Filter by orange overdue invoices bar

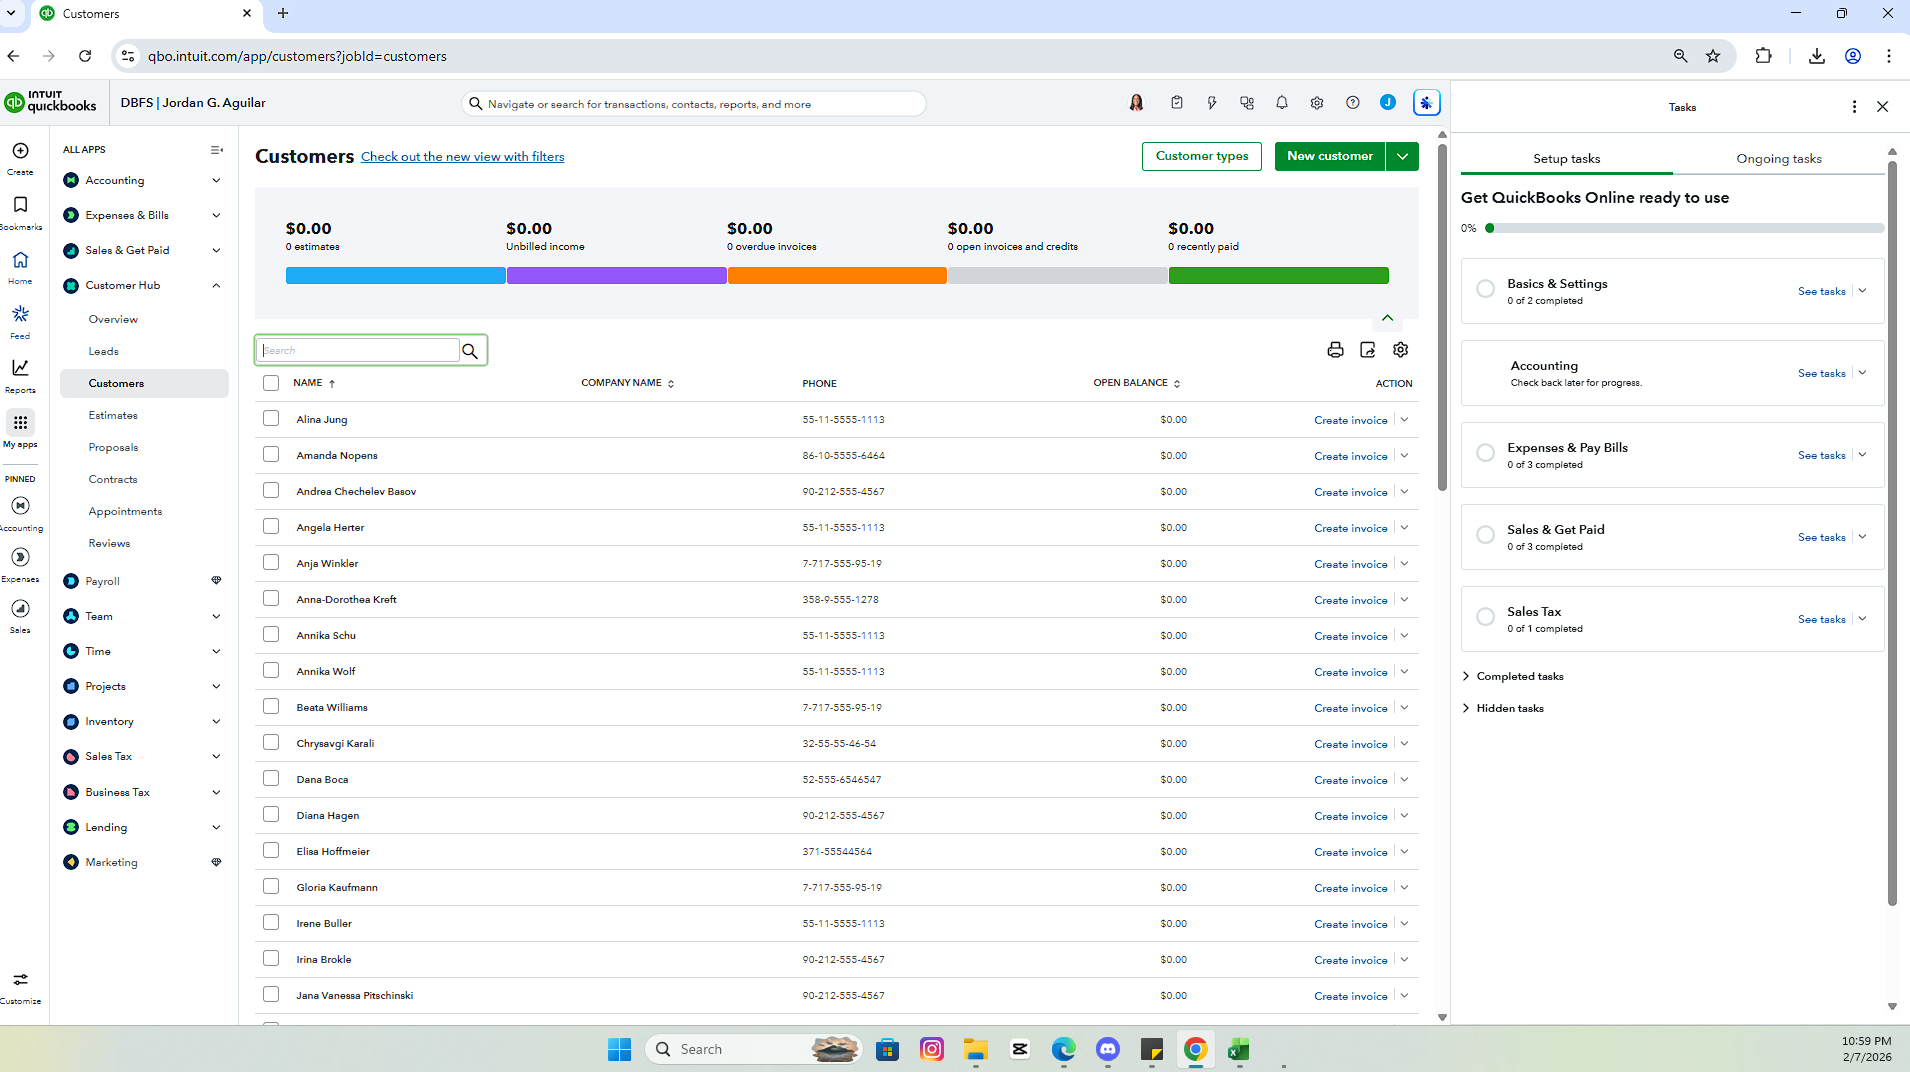click(x=837, y=276)
